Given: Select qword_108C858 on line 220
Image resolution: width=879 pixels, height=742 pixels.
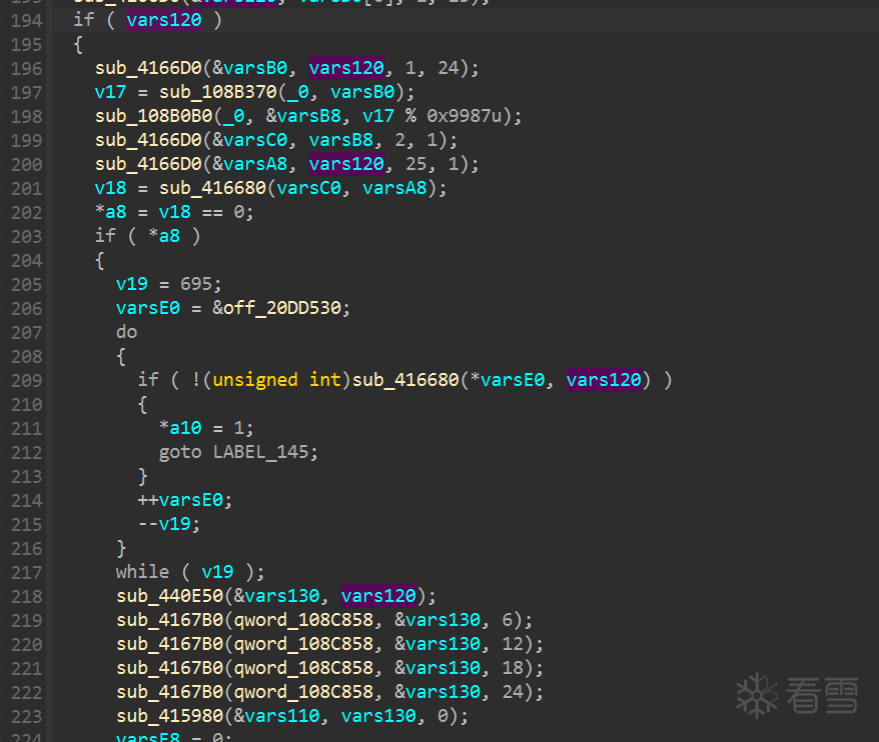Looking at the screenshot, I should click(303, 644).
